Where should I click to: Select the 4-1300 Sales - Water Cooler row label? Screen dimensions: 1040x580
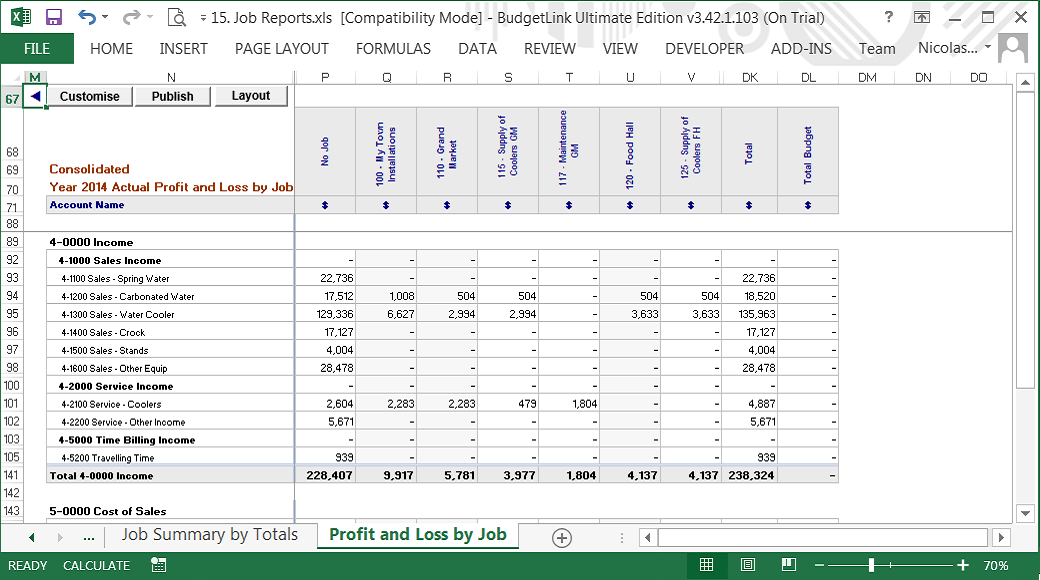(118, 315)
